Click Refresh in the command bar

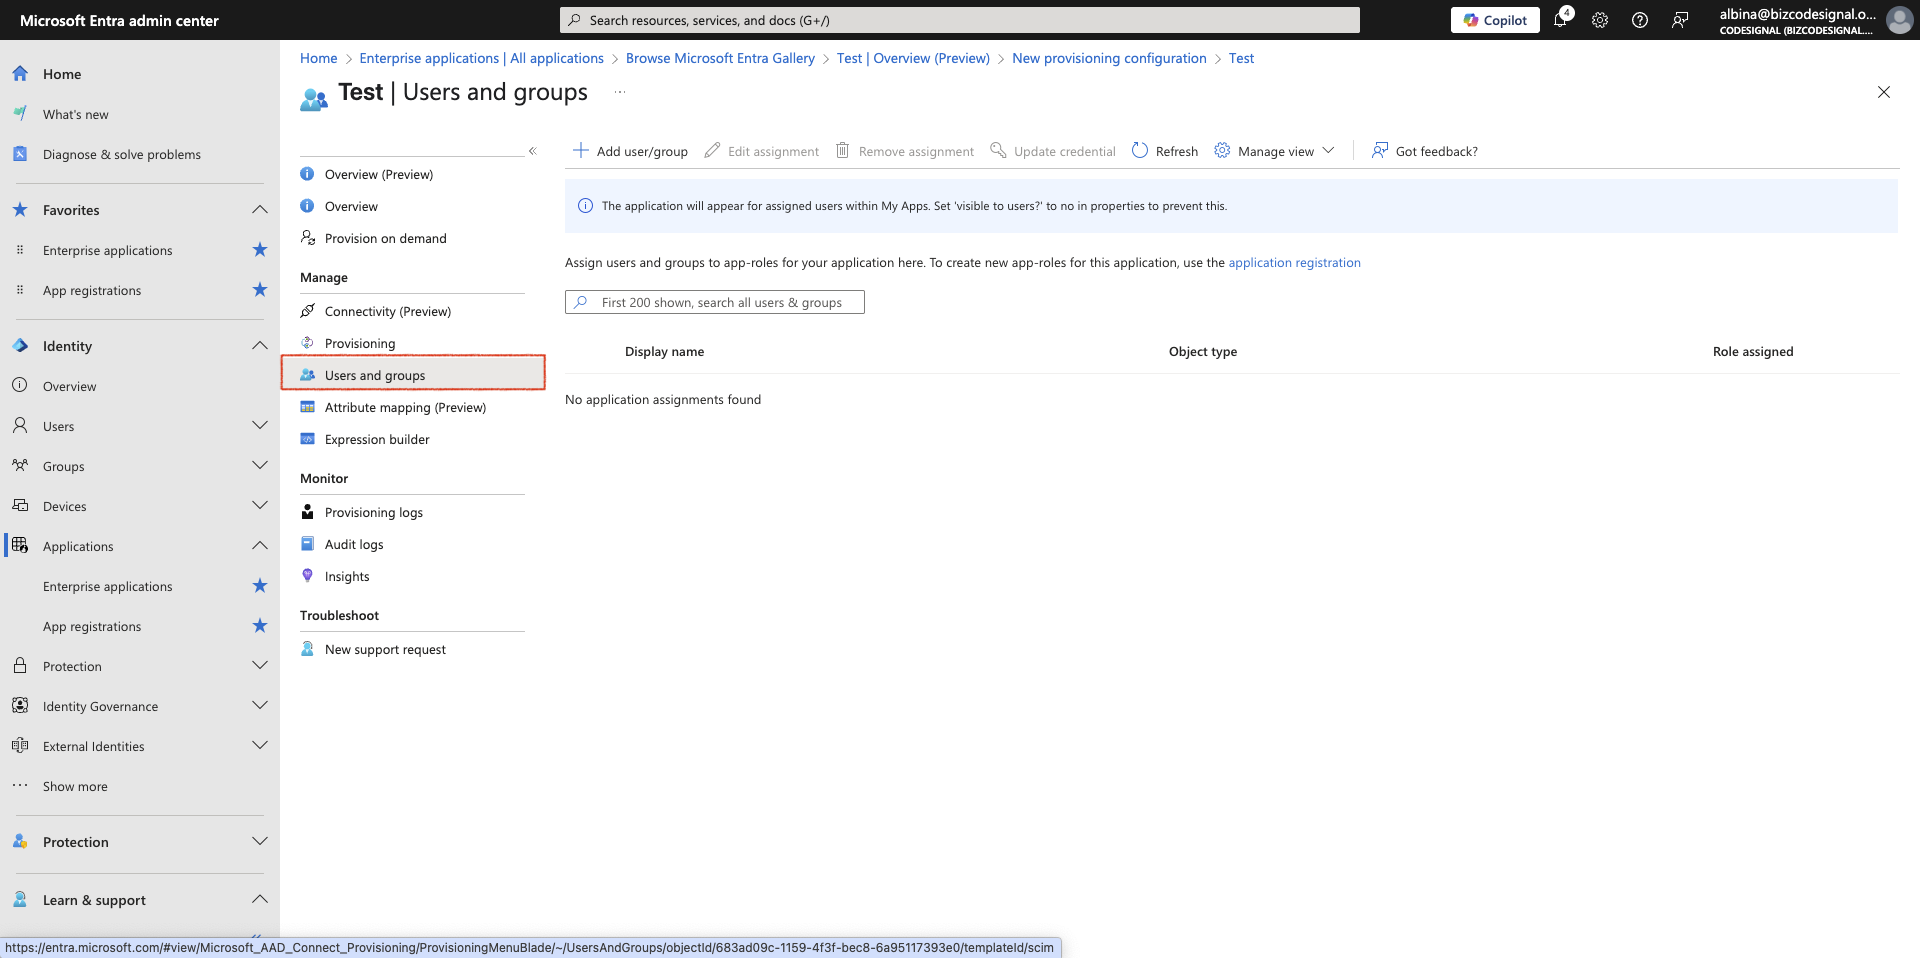(x=1165, y=151)
